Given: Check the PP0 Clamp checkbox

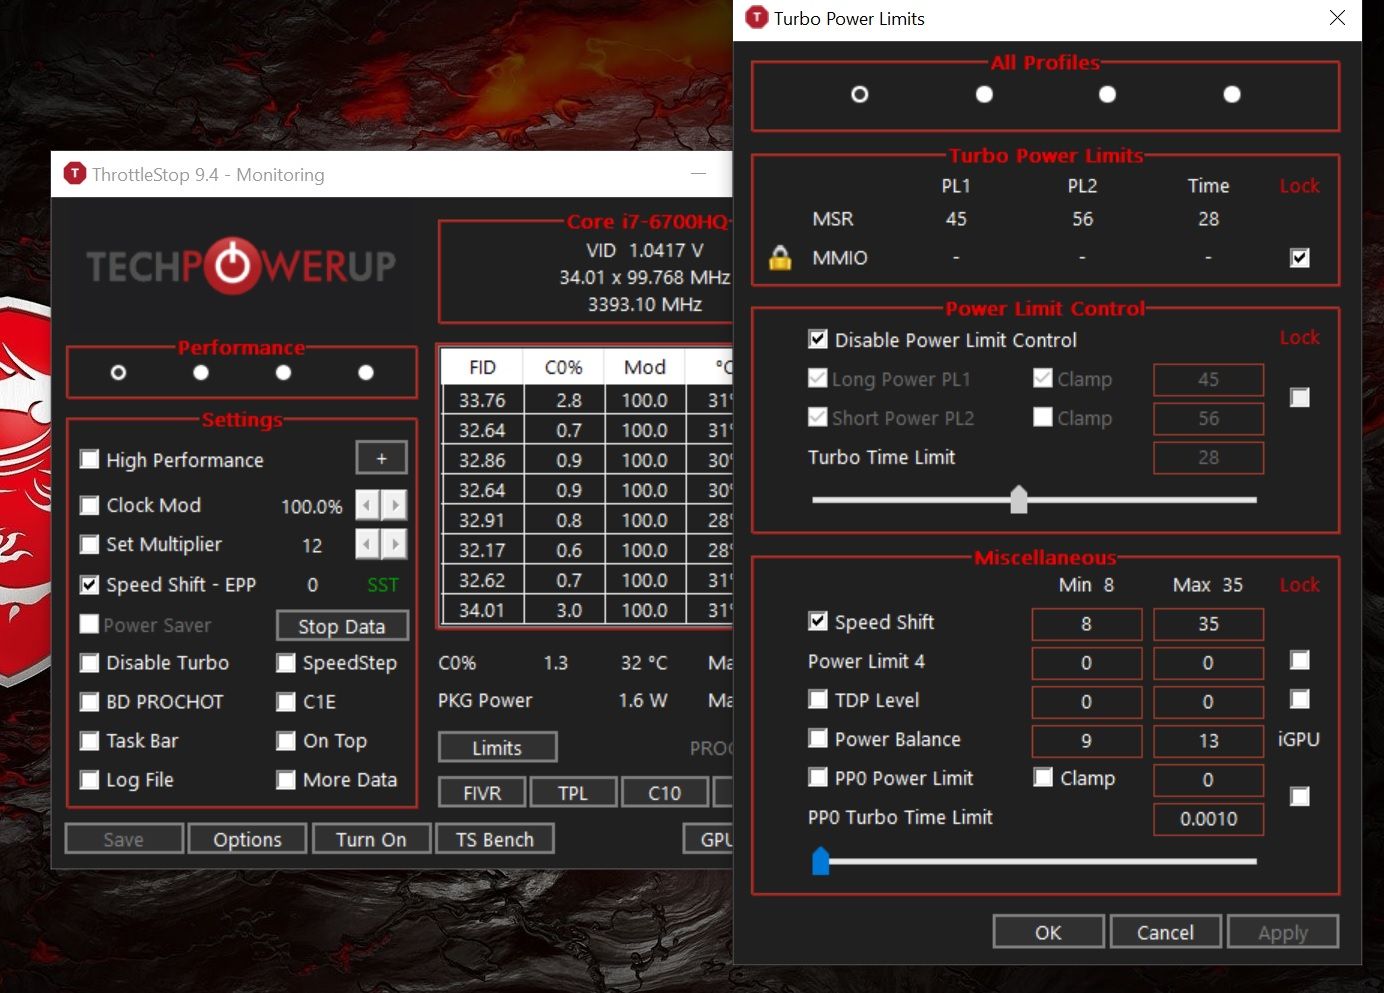Looking at the screenshot, I should tap(1043, 777).
